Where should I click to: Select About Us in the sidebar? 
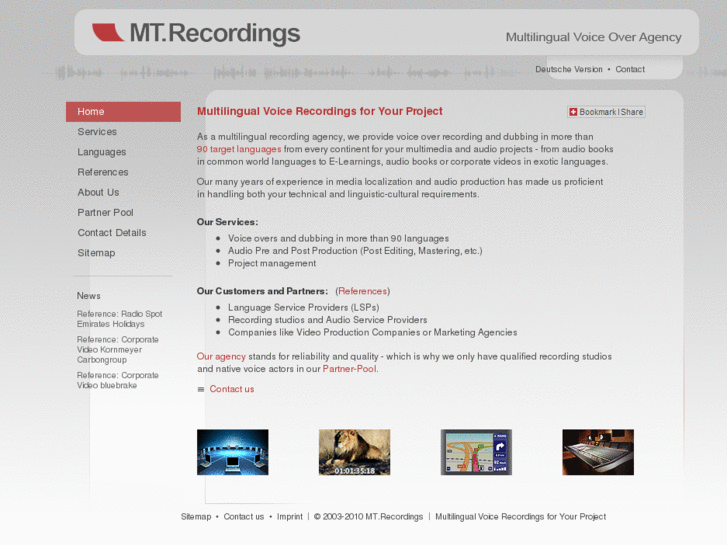98,192
